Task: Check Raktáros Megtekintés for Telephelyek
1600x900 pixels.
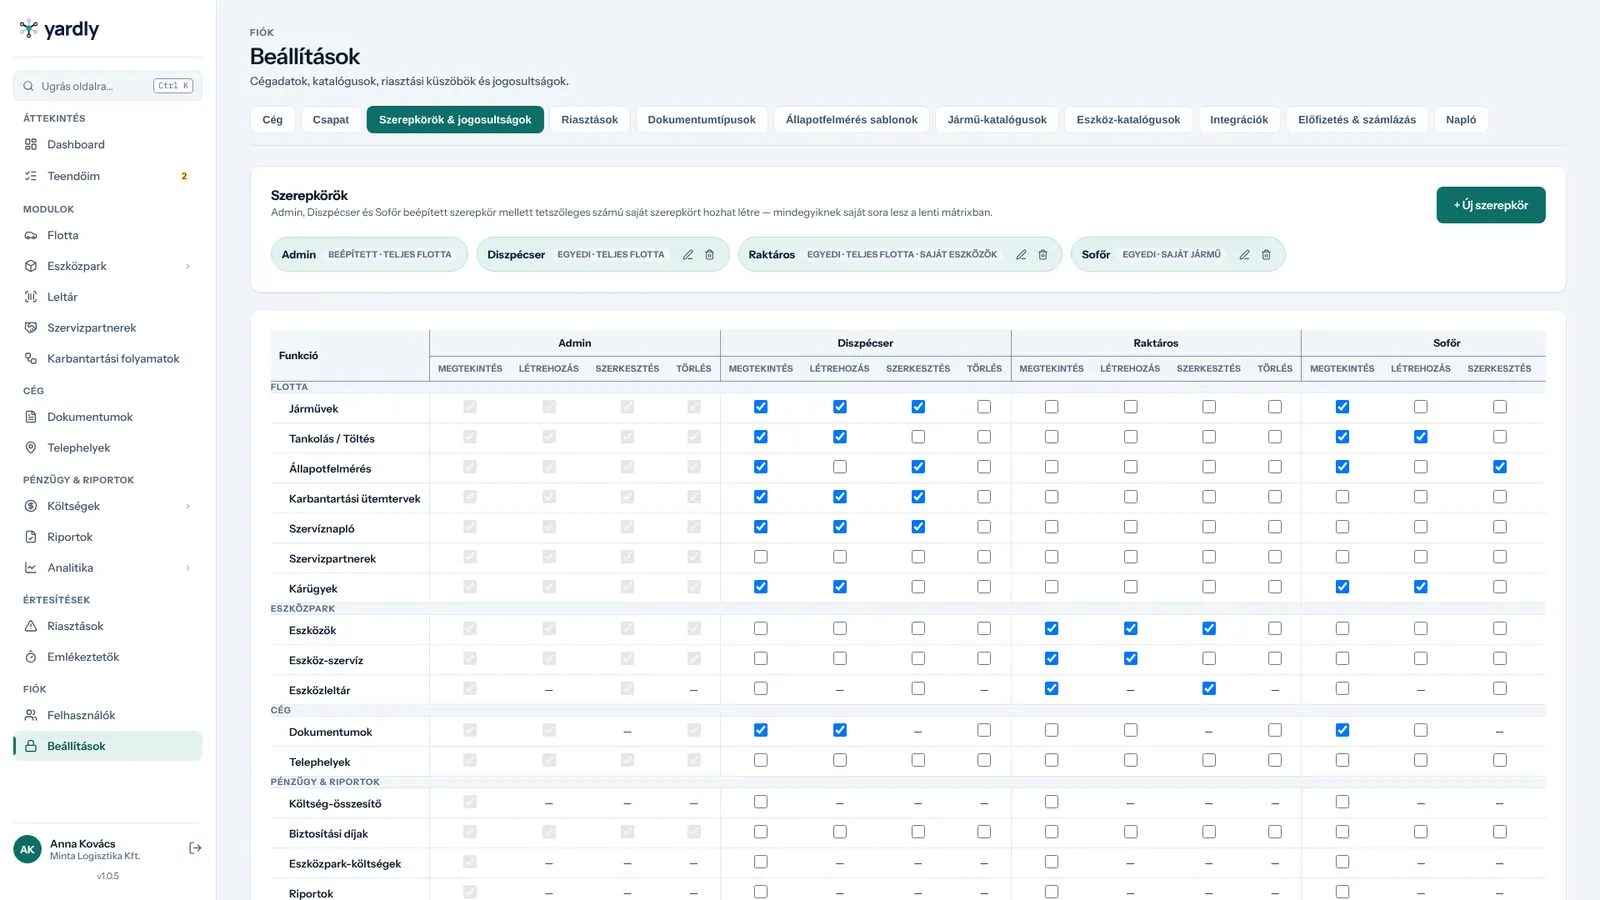Action: [x=1052, y=761]
